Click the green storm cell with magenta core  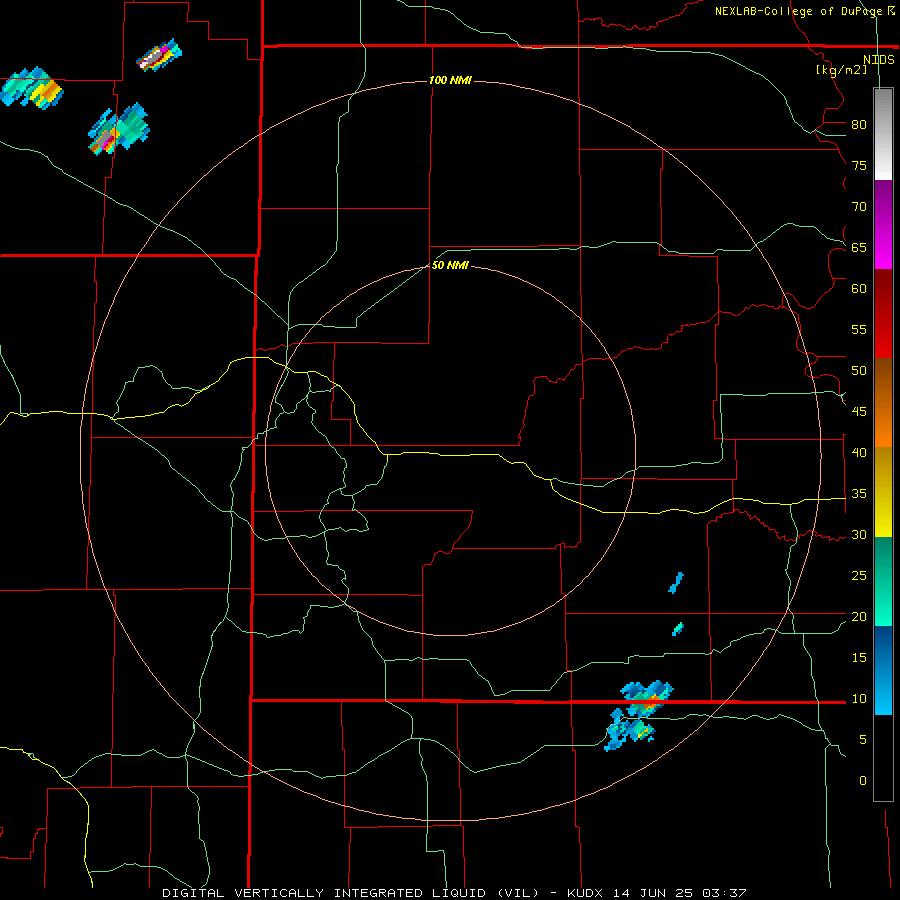pyautogui.click(x=119, y=129)
